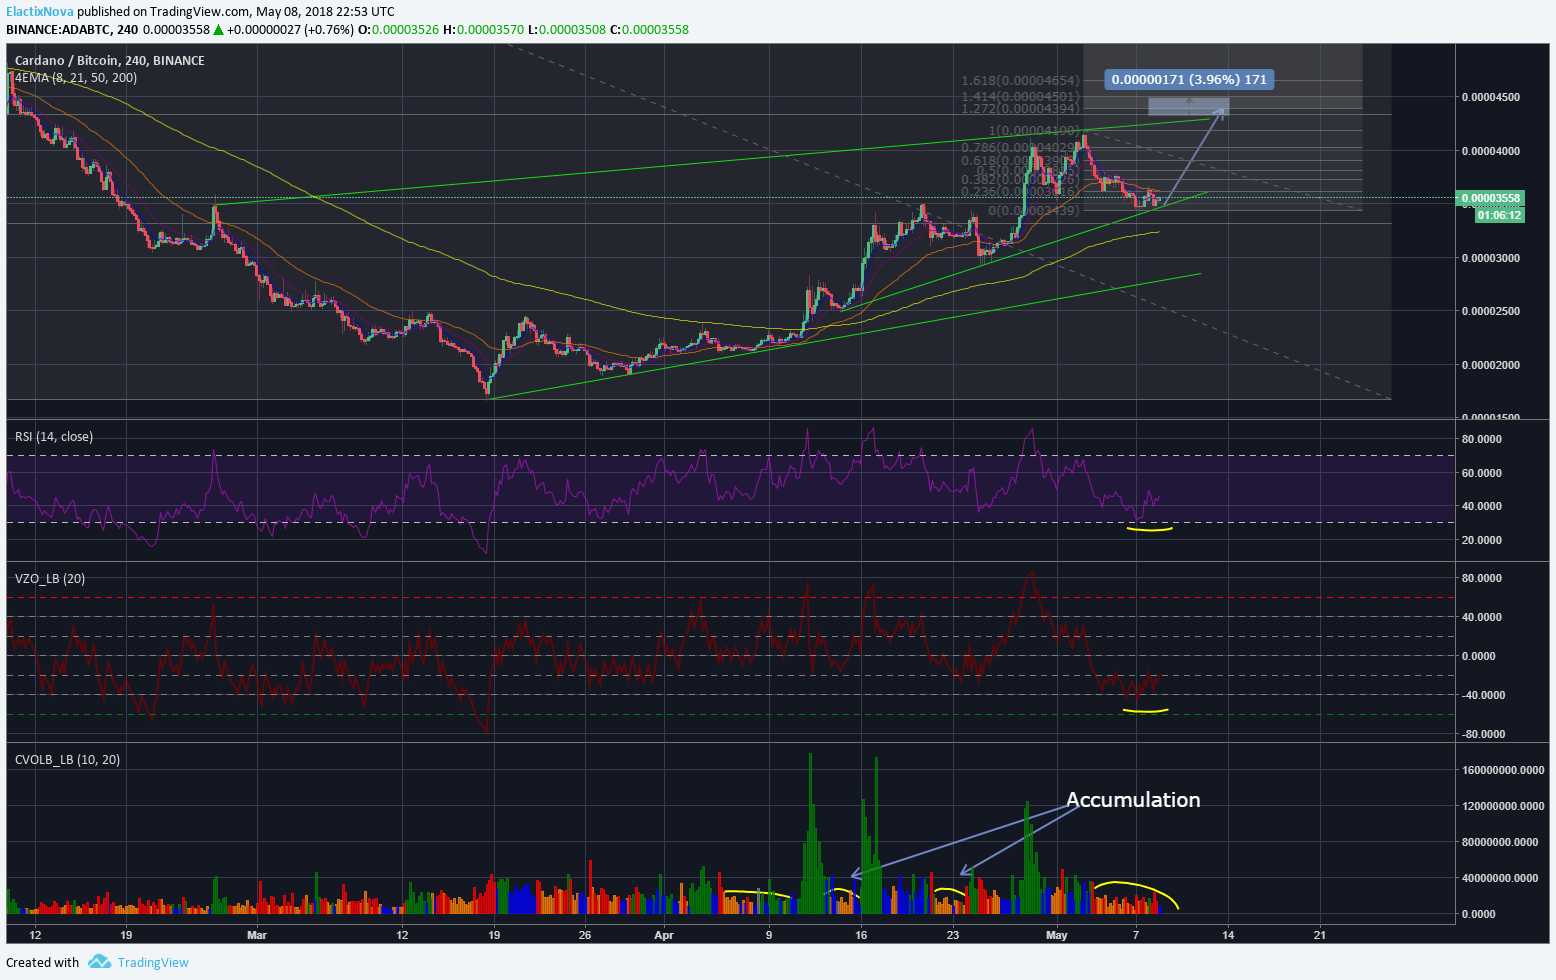The width and height of the screenshot is (1556, 980).
Task: Select the RSI (14, close) indicator label
Action: (54, 436)
